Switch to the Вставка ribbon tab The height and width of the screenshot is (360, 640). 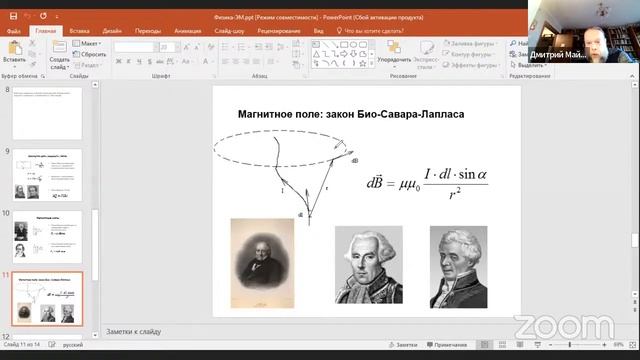tap(79, 31)
